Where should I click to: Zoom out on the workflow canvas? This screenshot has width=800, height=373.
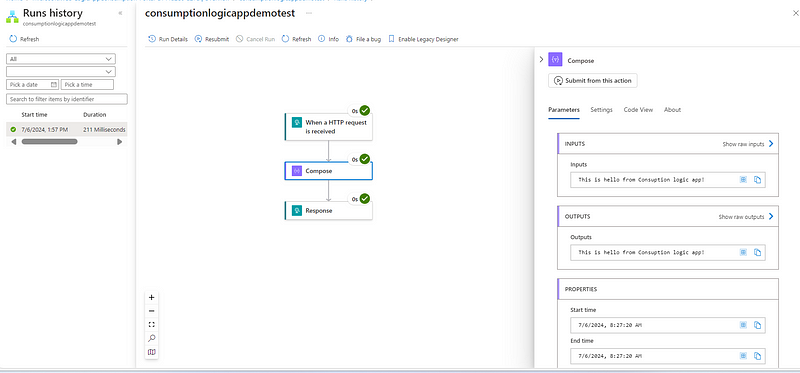click(x=152, y=311)
